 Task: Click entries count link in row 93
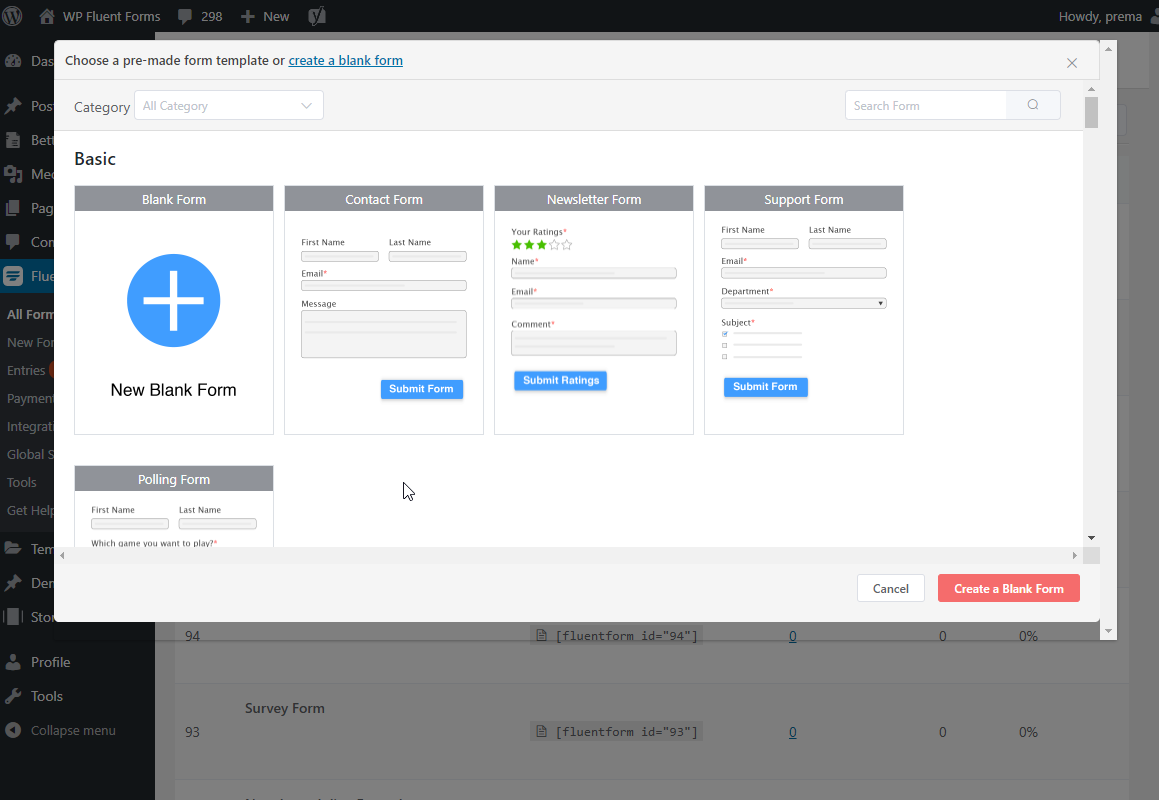792,732
